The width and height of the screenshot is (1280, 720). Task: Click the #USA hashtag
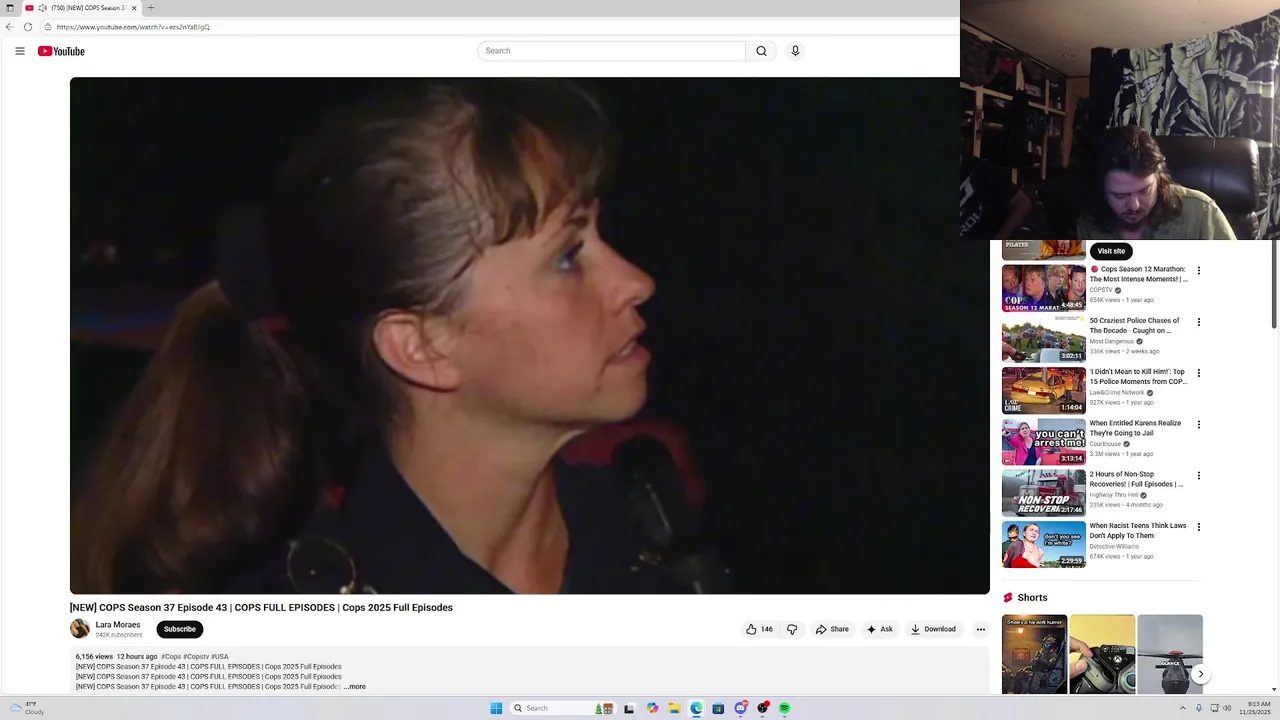coord(220,657)
